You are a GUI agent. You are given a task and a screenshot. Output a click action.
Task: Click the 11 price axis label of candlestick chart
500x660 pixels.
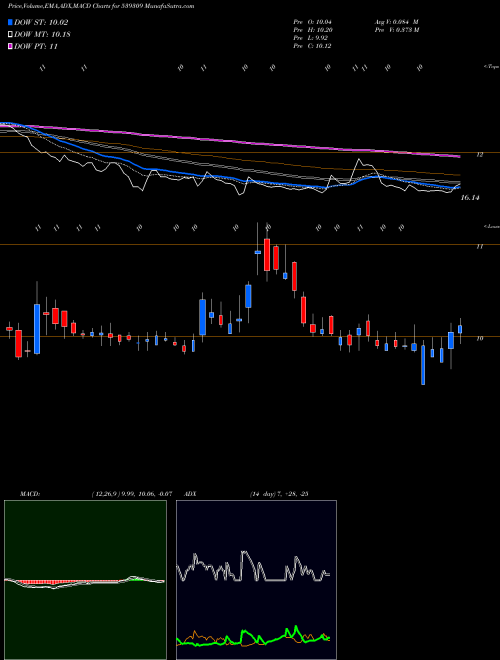tap(479, 247)
